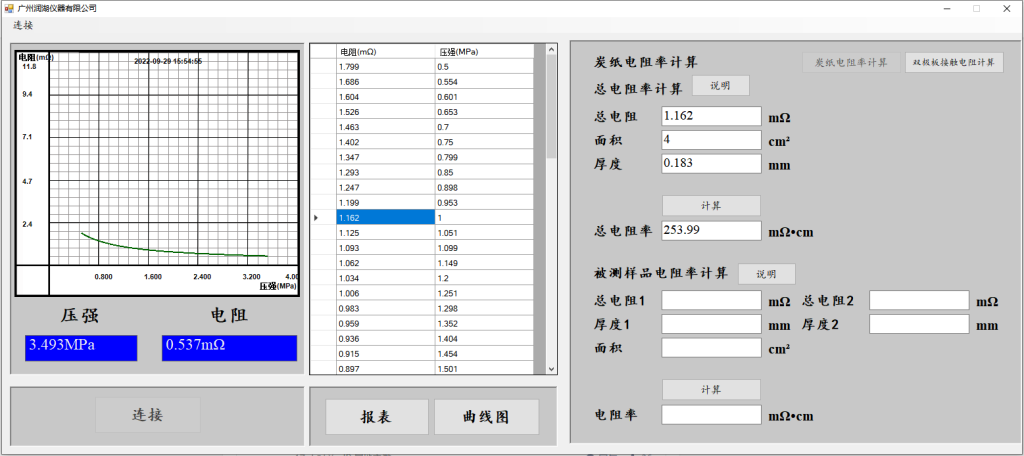Screen dimensions: 1024x456
Task: Switch to 双极板接触电阻计算 tab button
Action: [x=953, y=62]
